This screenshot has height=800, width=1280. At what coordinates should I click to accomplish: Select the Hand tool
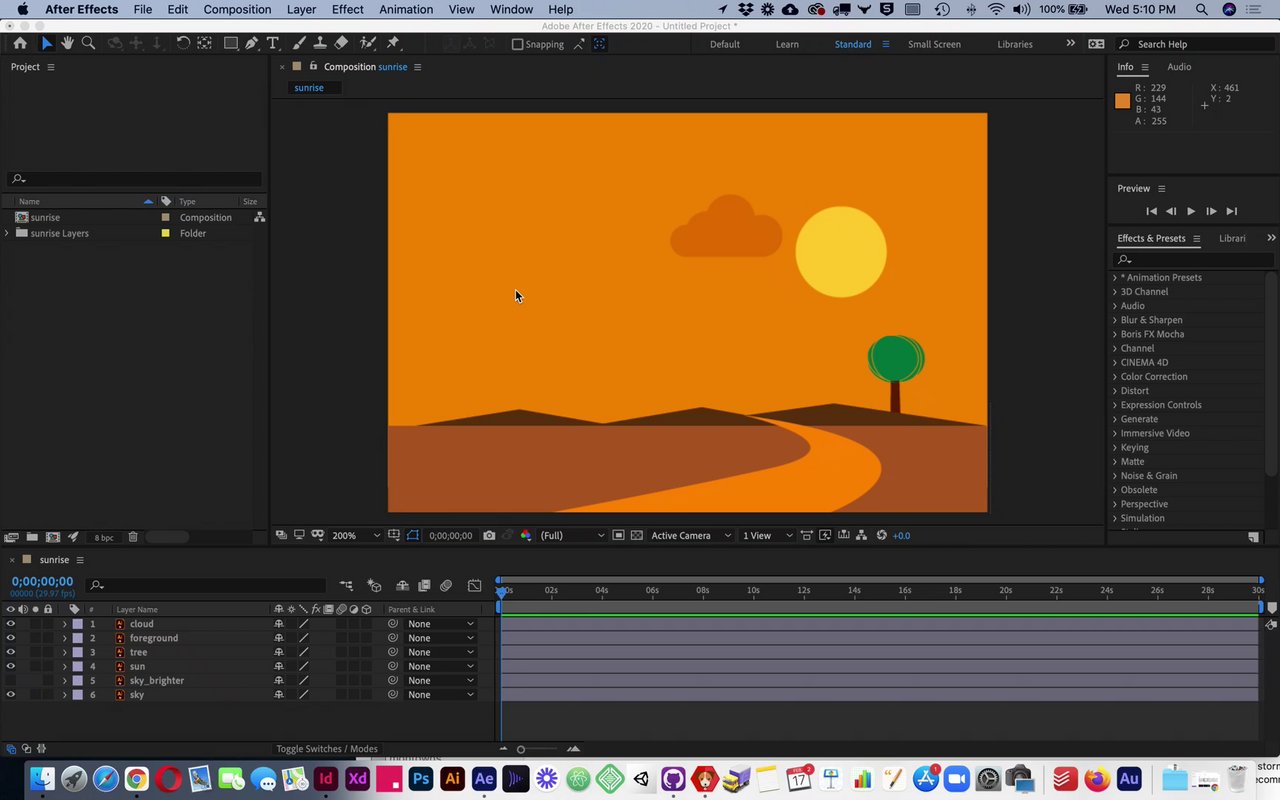coord(67,44)
